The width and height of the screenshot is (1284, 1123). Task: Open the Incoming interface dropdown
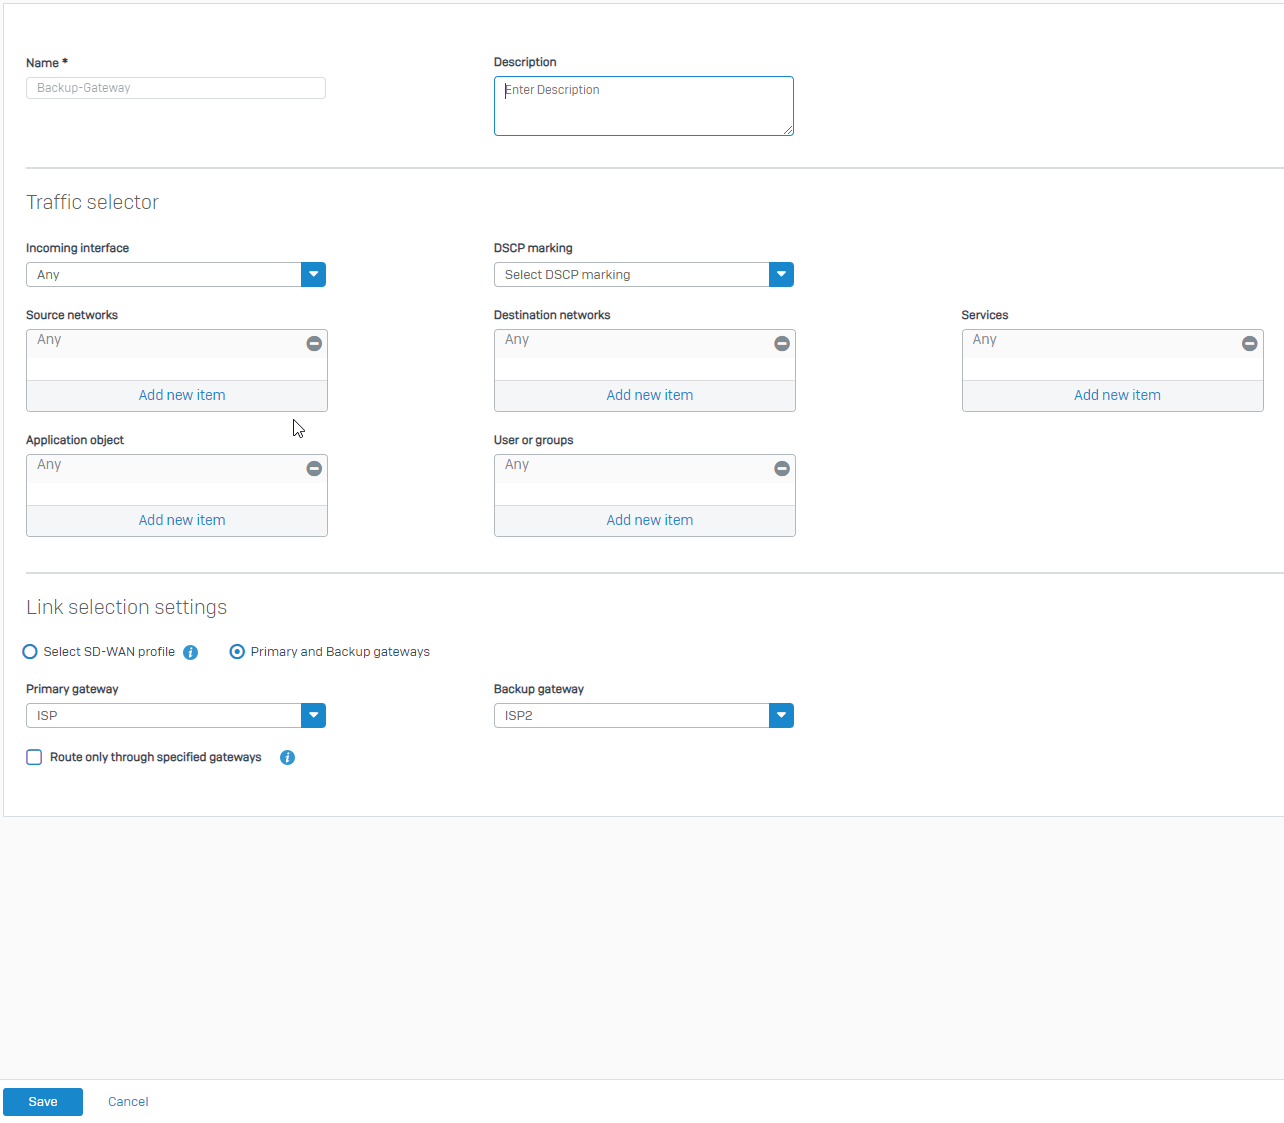[313, 274]
